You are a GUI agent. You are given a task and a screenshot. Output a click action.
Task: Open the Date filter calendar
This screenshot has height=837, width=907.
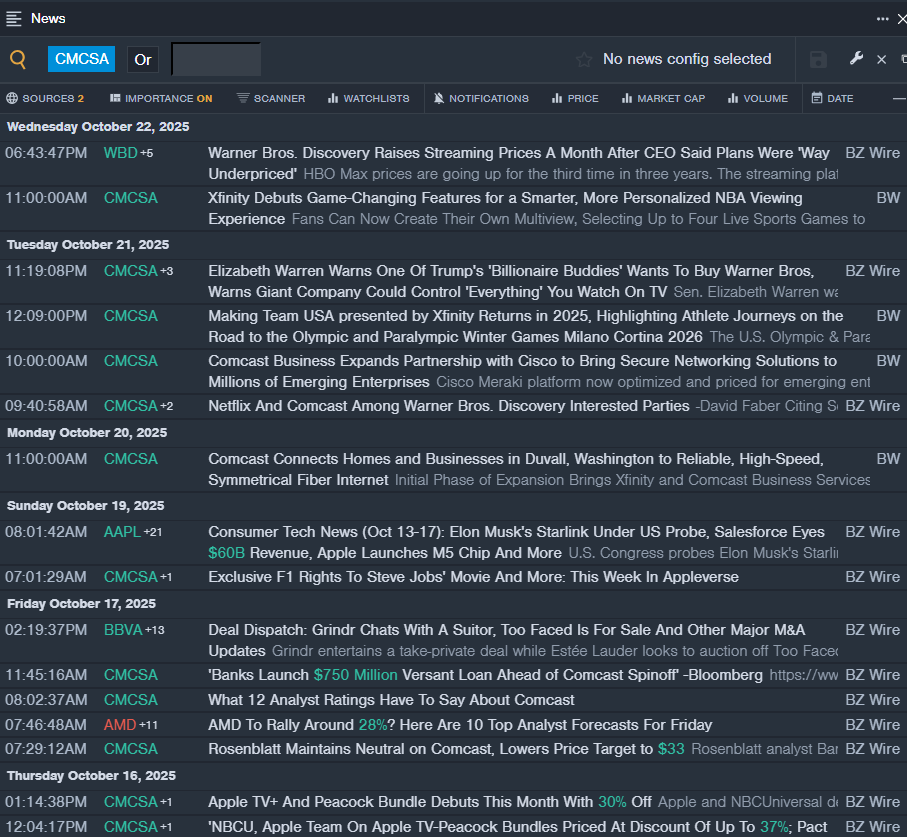pos(832,98)
